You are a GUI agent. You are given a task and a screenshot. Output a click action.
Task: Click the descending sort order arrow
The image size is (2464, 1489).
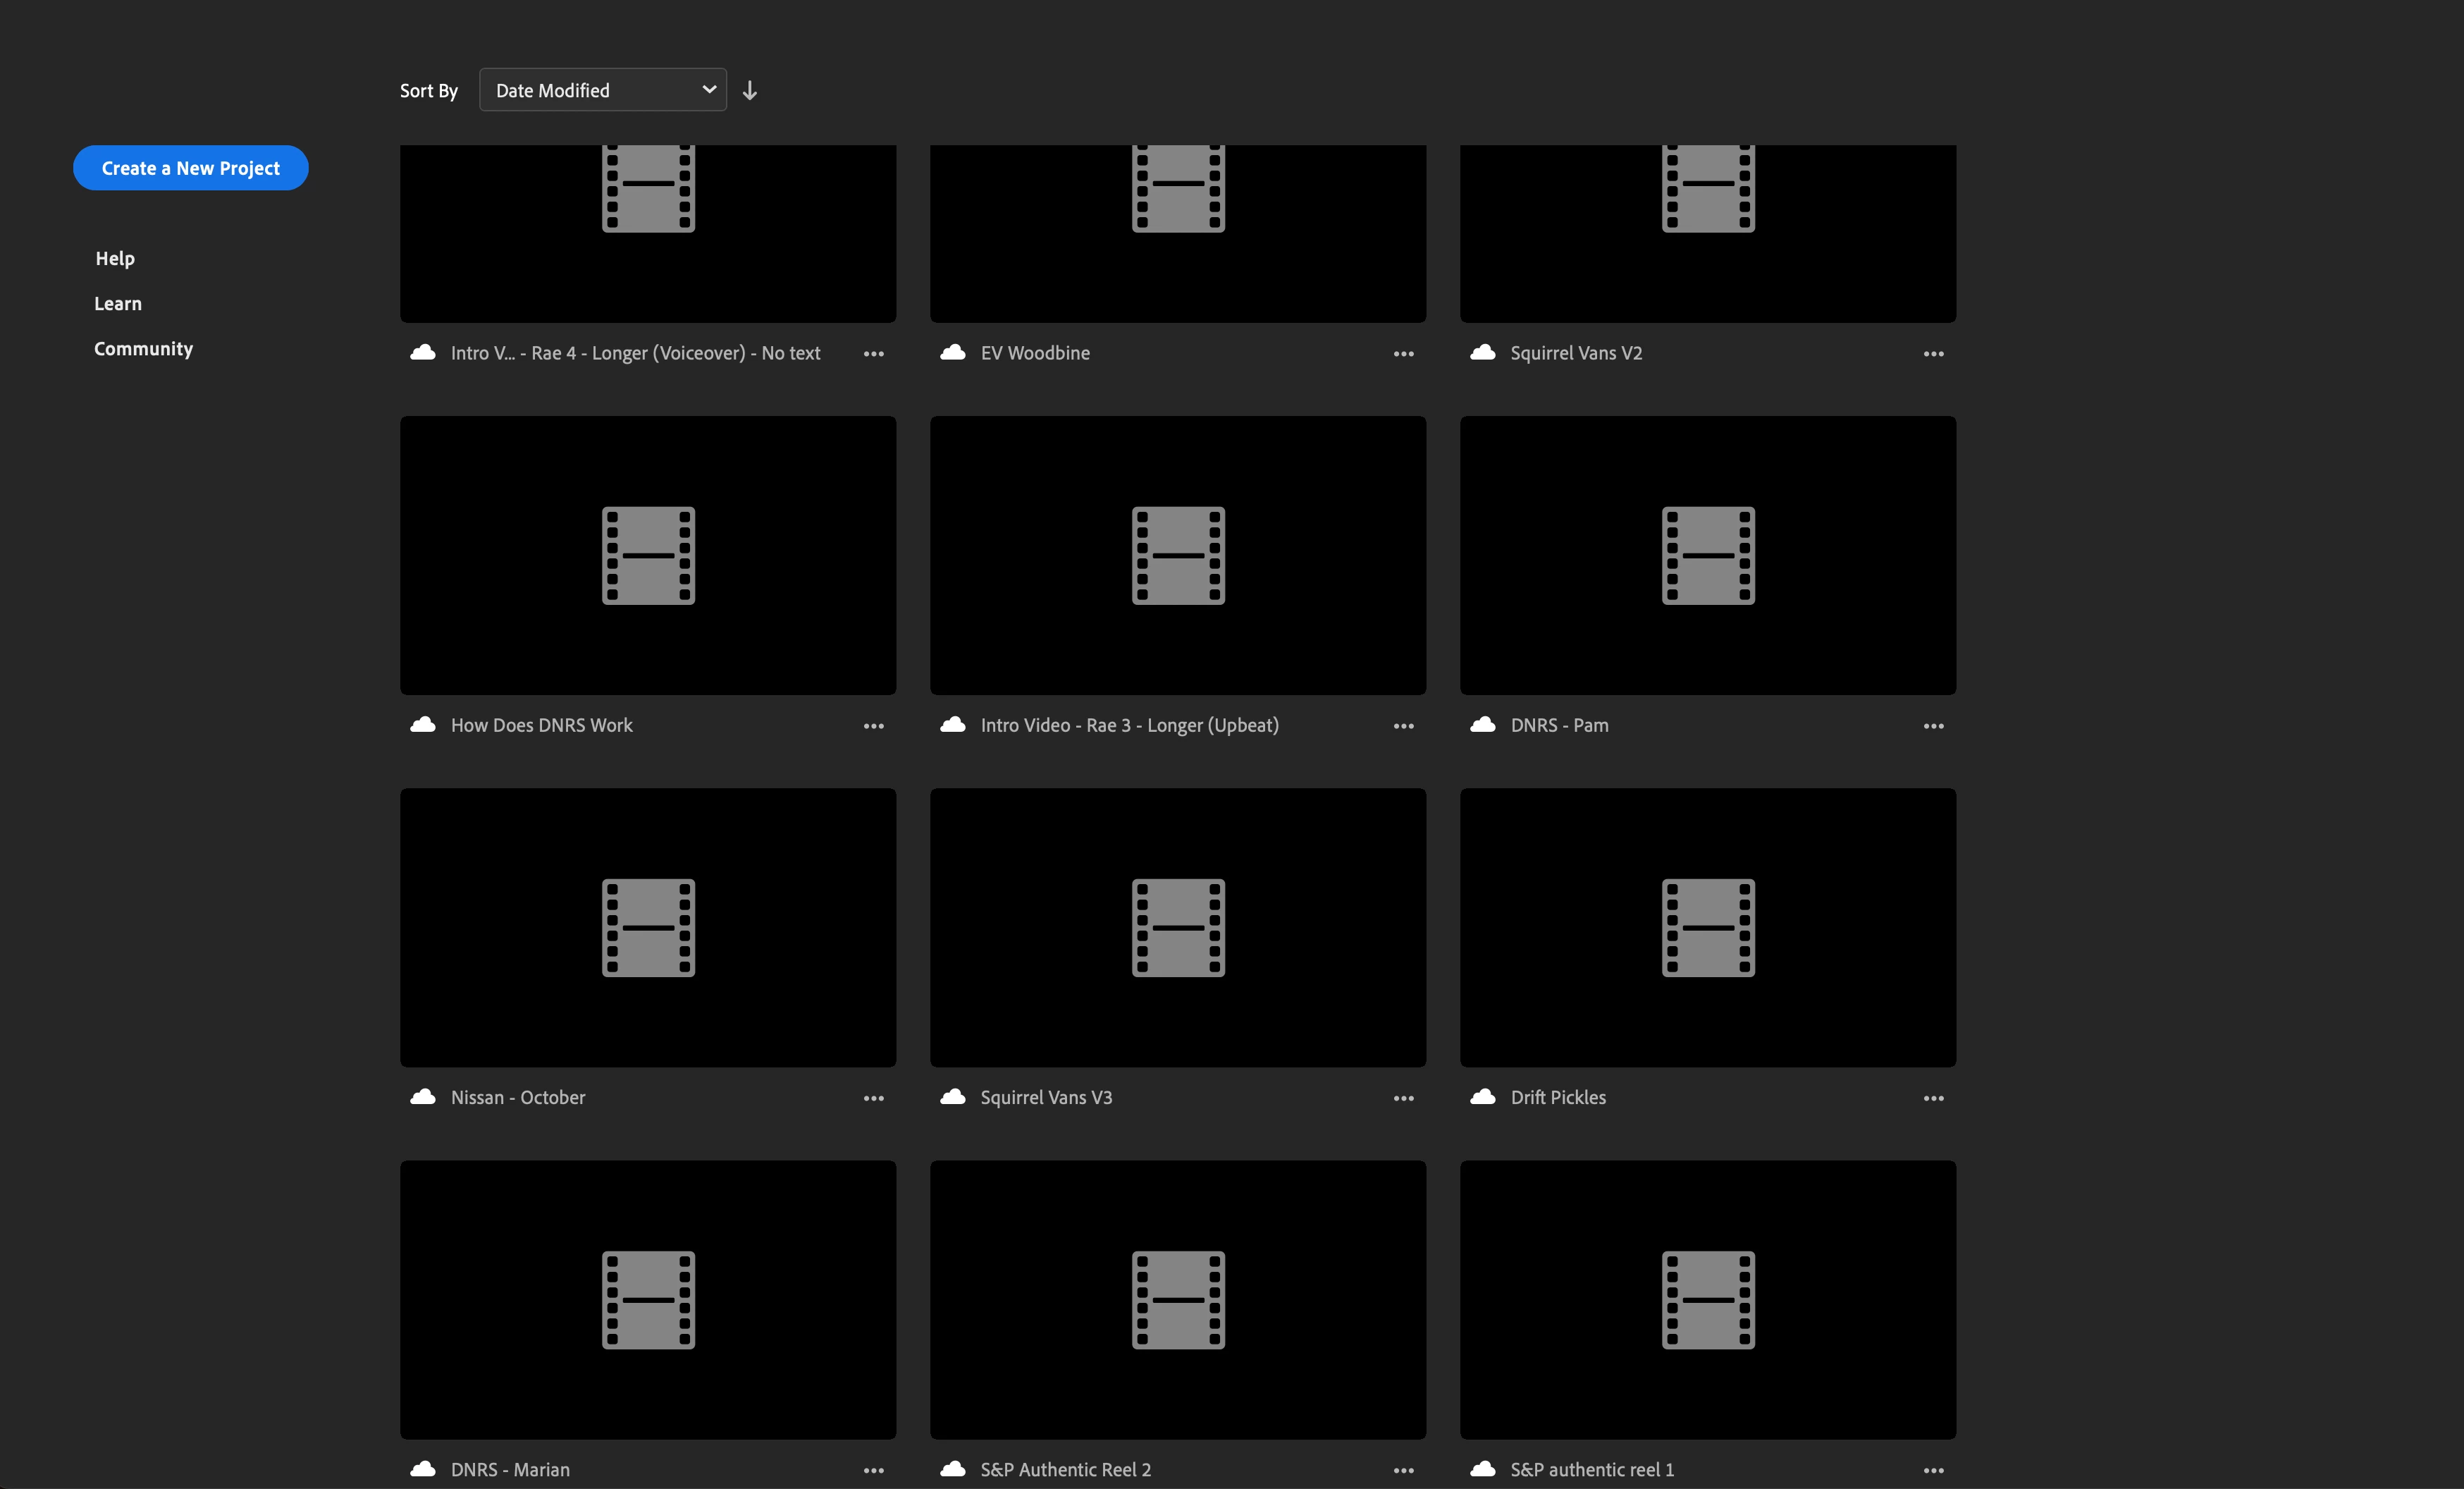(749, 90)
